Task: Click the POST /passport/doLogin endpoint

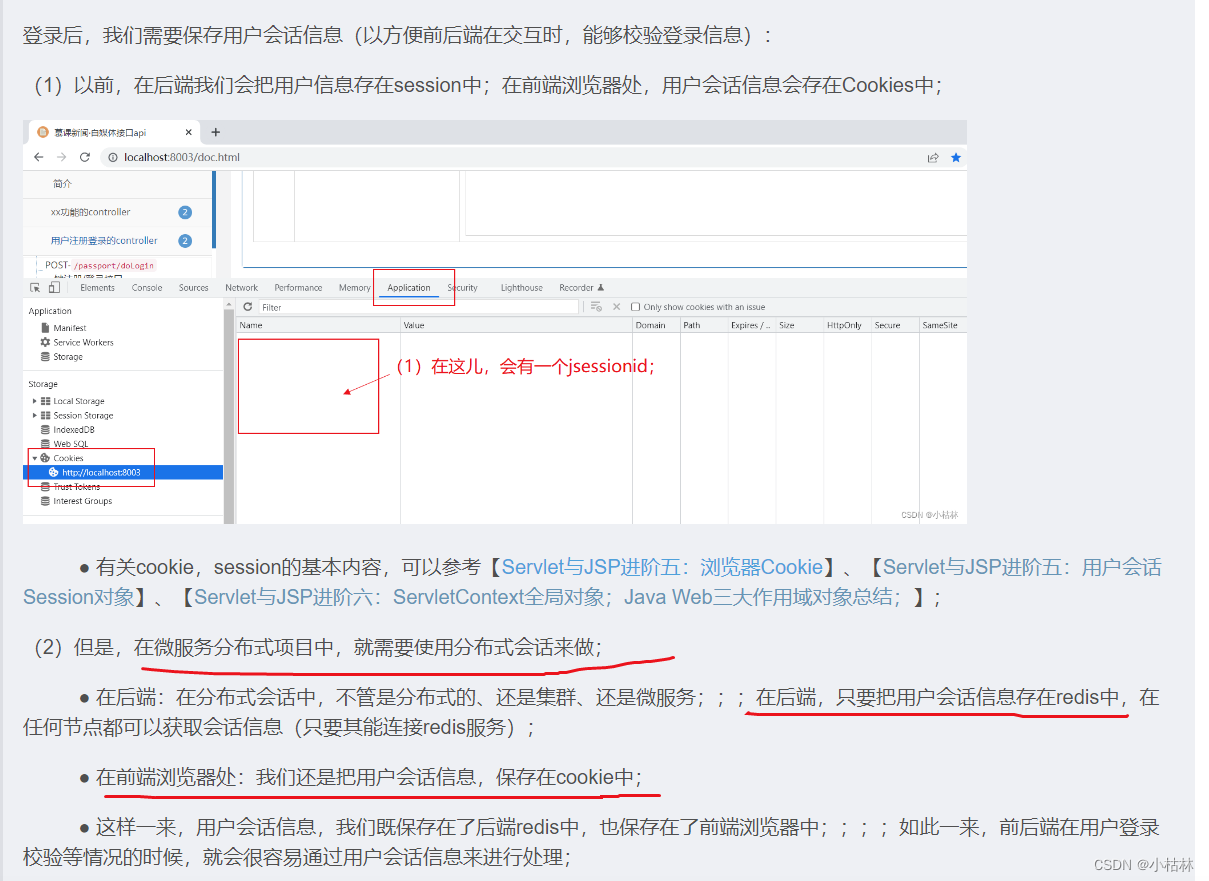Action: pyautogui.click(x=100, y=265)
